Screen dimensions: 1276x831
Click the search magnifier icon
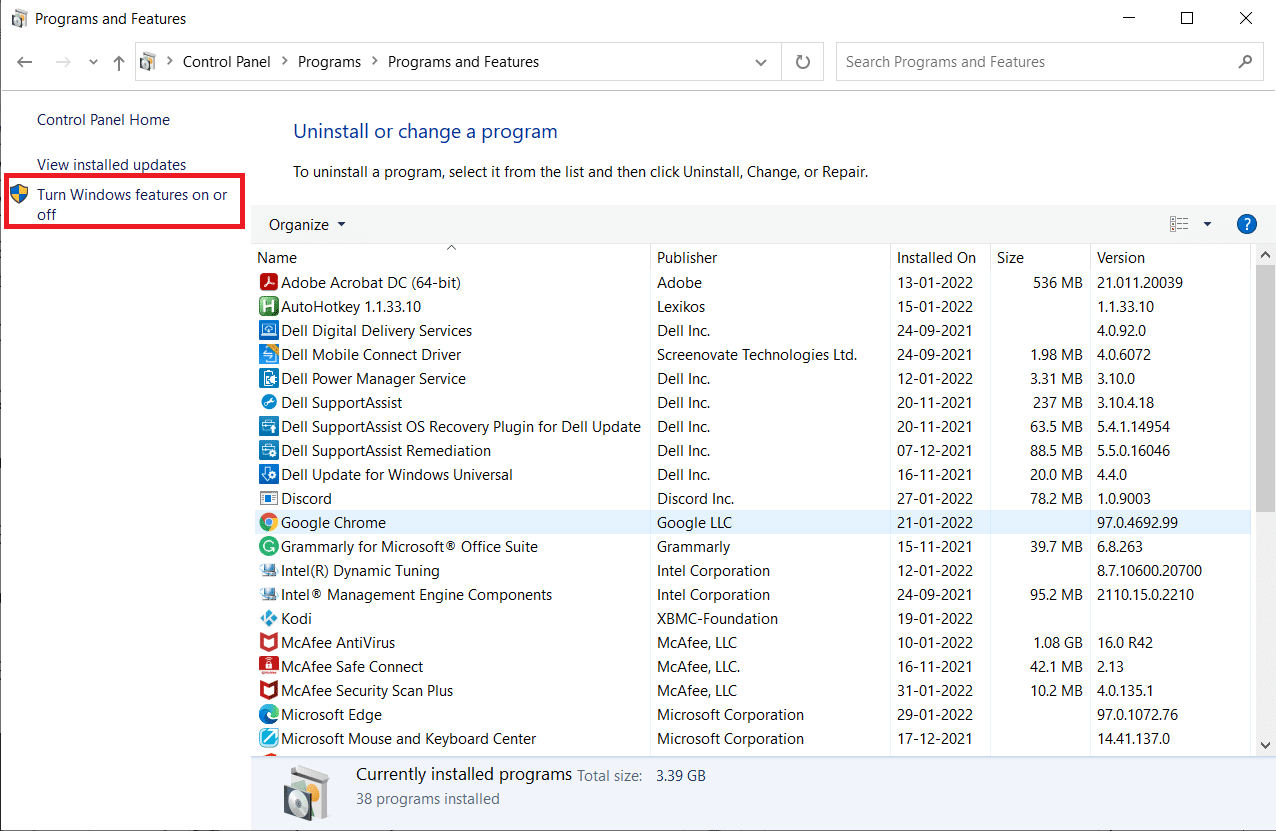(1245, 62)
